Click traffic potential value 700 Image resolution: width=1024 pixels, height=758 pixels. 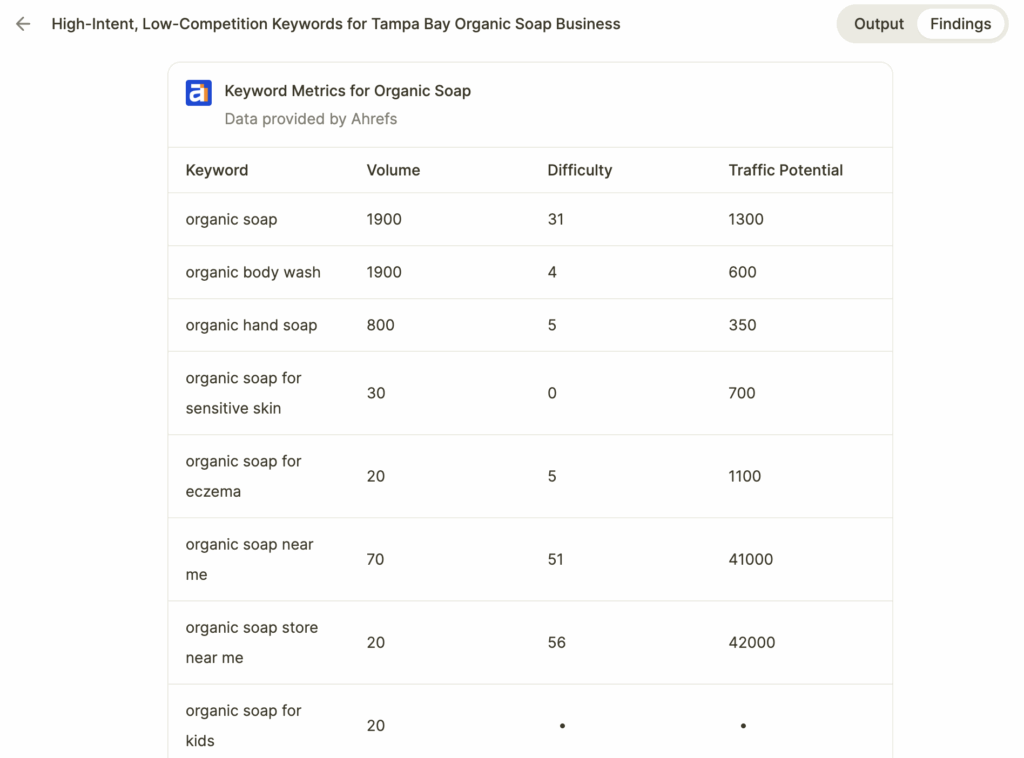coord(742,393)
